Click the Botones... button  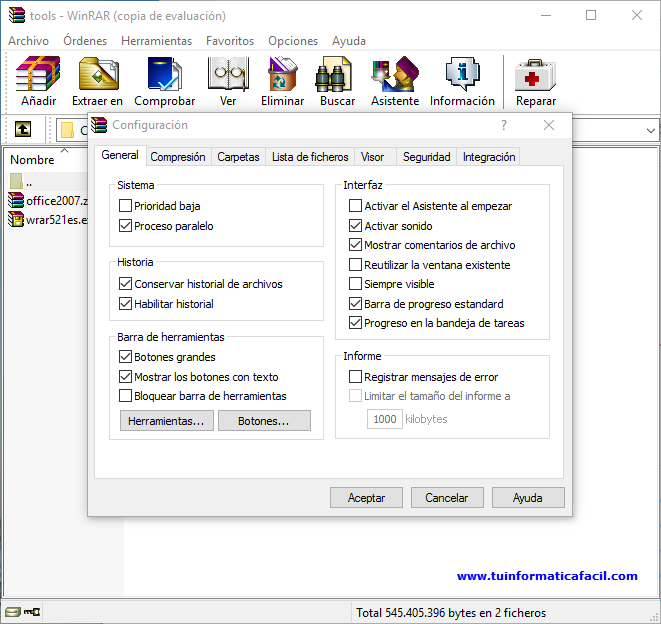(264, 421)
